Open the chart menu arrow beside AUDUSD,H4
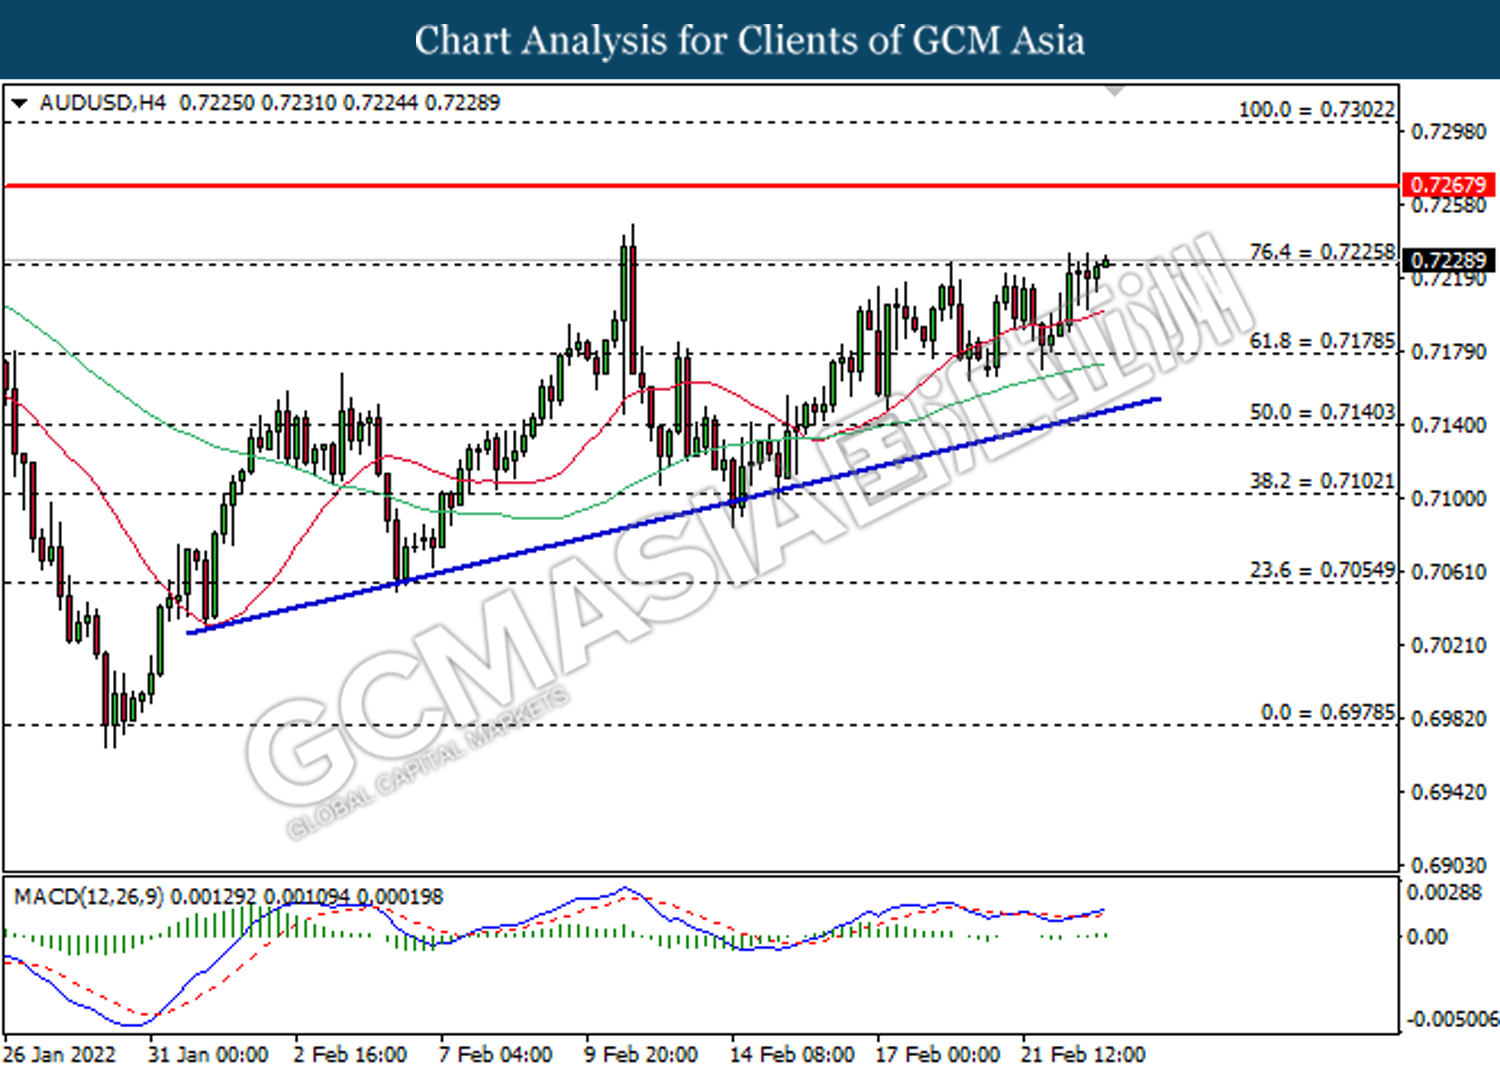Viewport: 1500px width, 1071px height. pyautogui.click(x=19, y=102)
